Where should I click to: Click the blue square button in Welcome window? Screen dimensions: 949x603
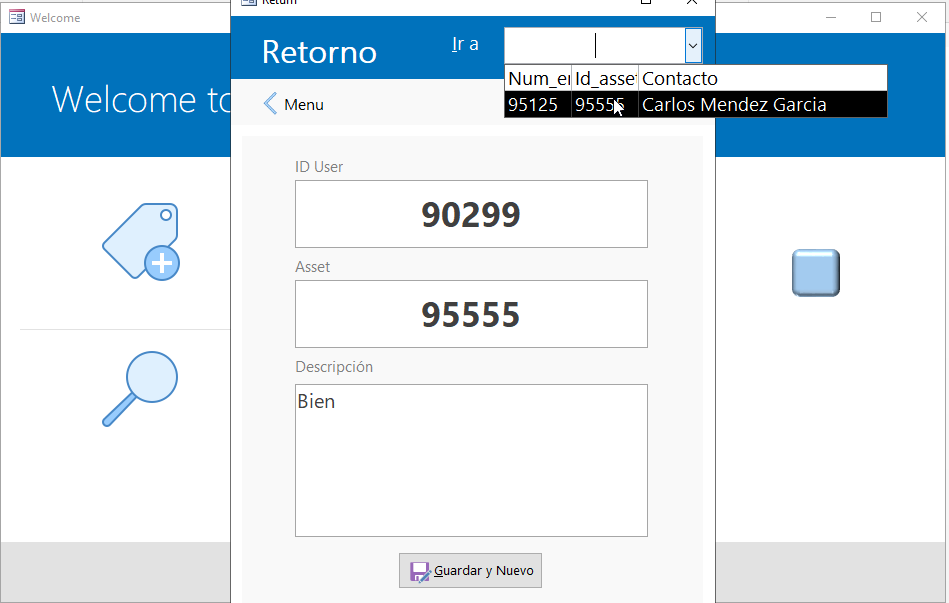click(816, 272)
